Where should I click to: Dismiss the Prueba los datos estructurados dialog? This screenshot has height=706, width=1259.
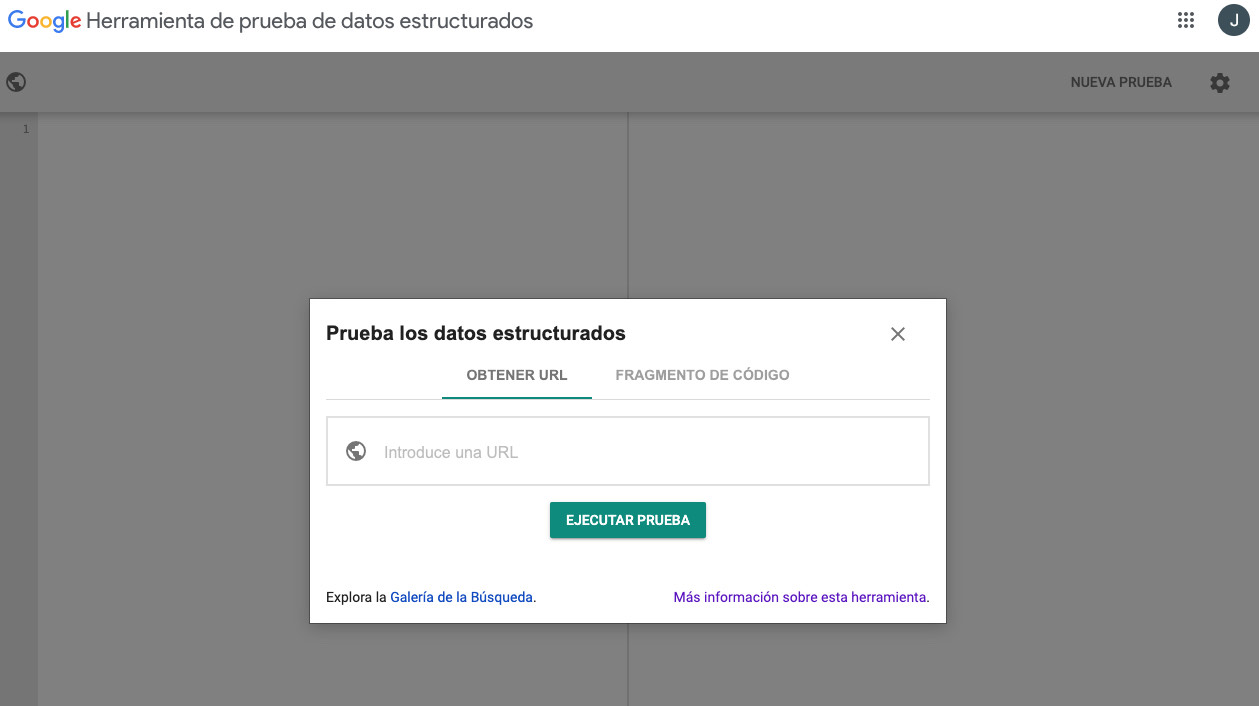pyautogui.click(x=897, y=334)
